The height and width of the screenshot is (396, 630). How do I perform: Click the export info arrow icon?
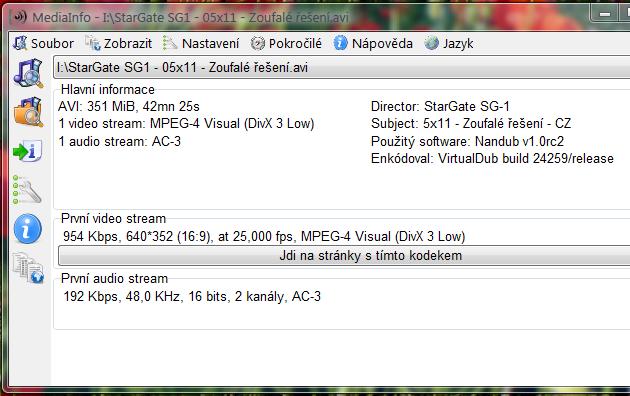pos(28,151)
